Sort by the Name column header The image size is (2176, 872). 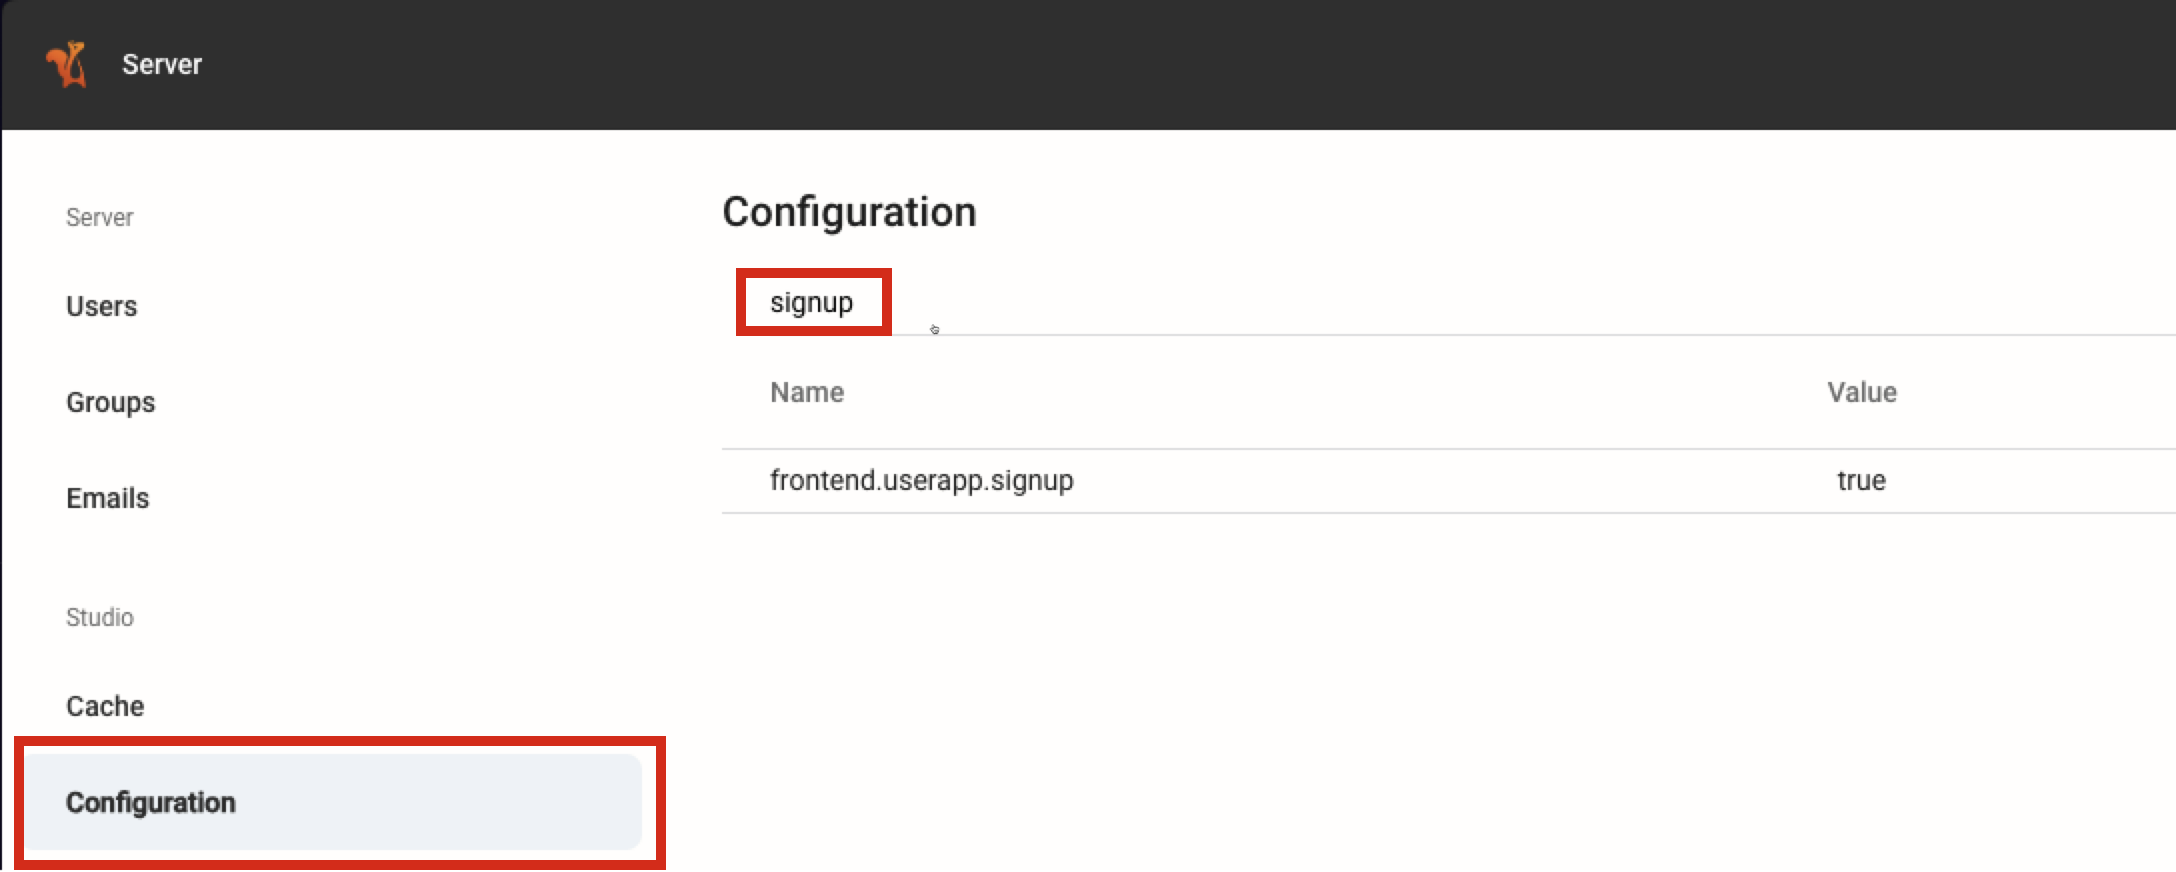point(807,392)
